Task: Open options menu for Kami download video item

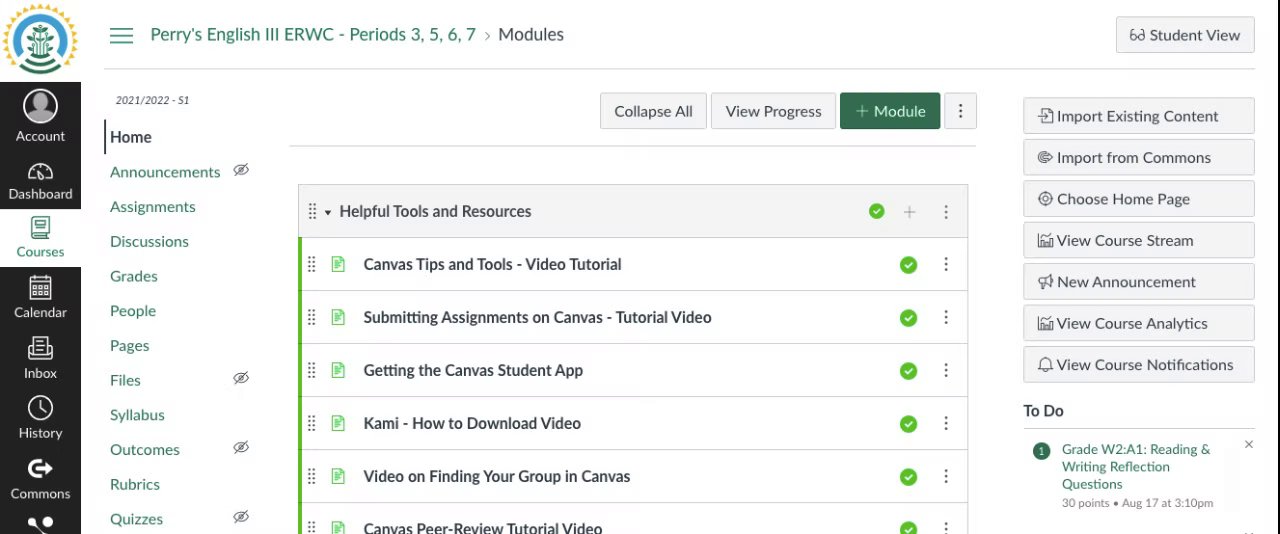Action: point(946,424)
